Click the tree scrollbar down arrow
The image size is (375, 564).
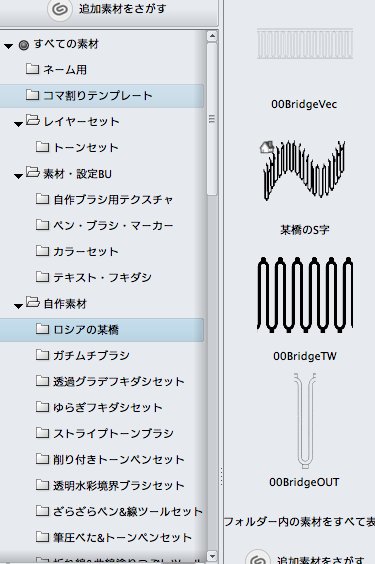[212, 556]
